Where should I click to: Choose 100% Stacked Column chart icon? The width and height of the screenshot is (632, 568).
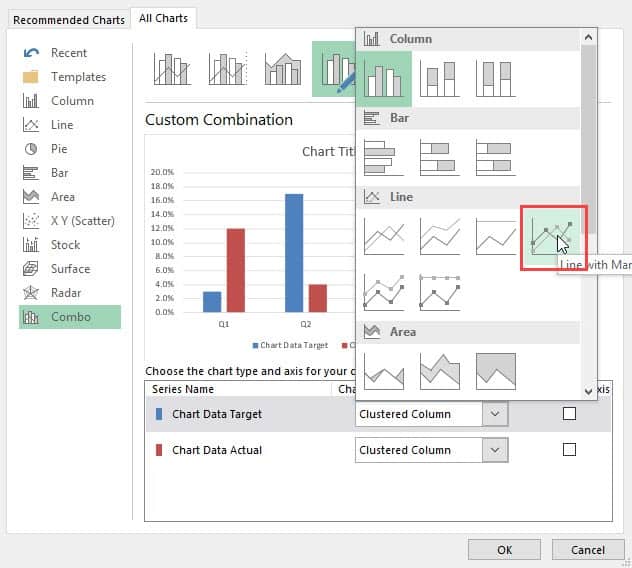coord(495,79)
